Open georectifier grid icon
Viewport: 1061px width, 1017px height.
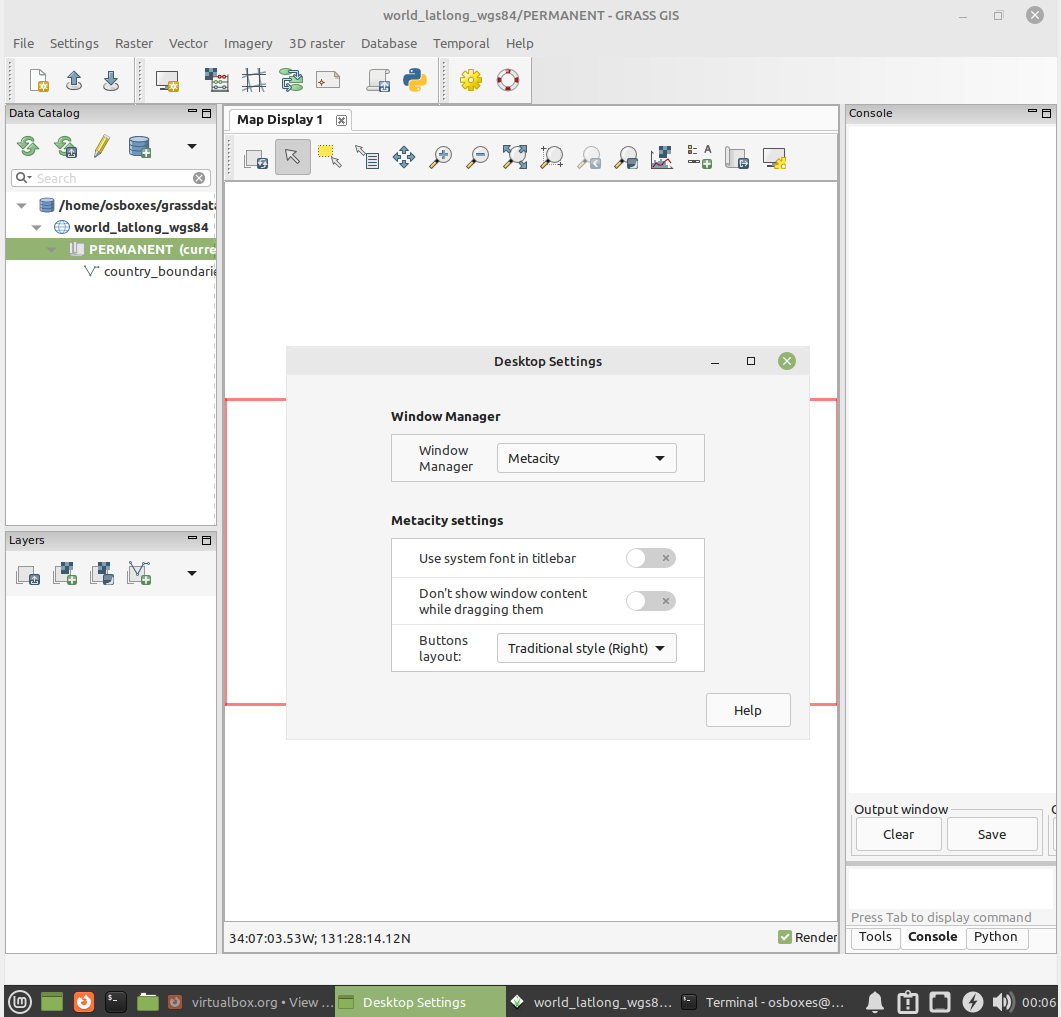pos(254,81)
